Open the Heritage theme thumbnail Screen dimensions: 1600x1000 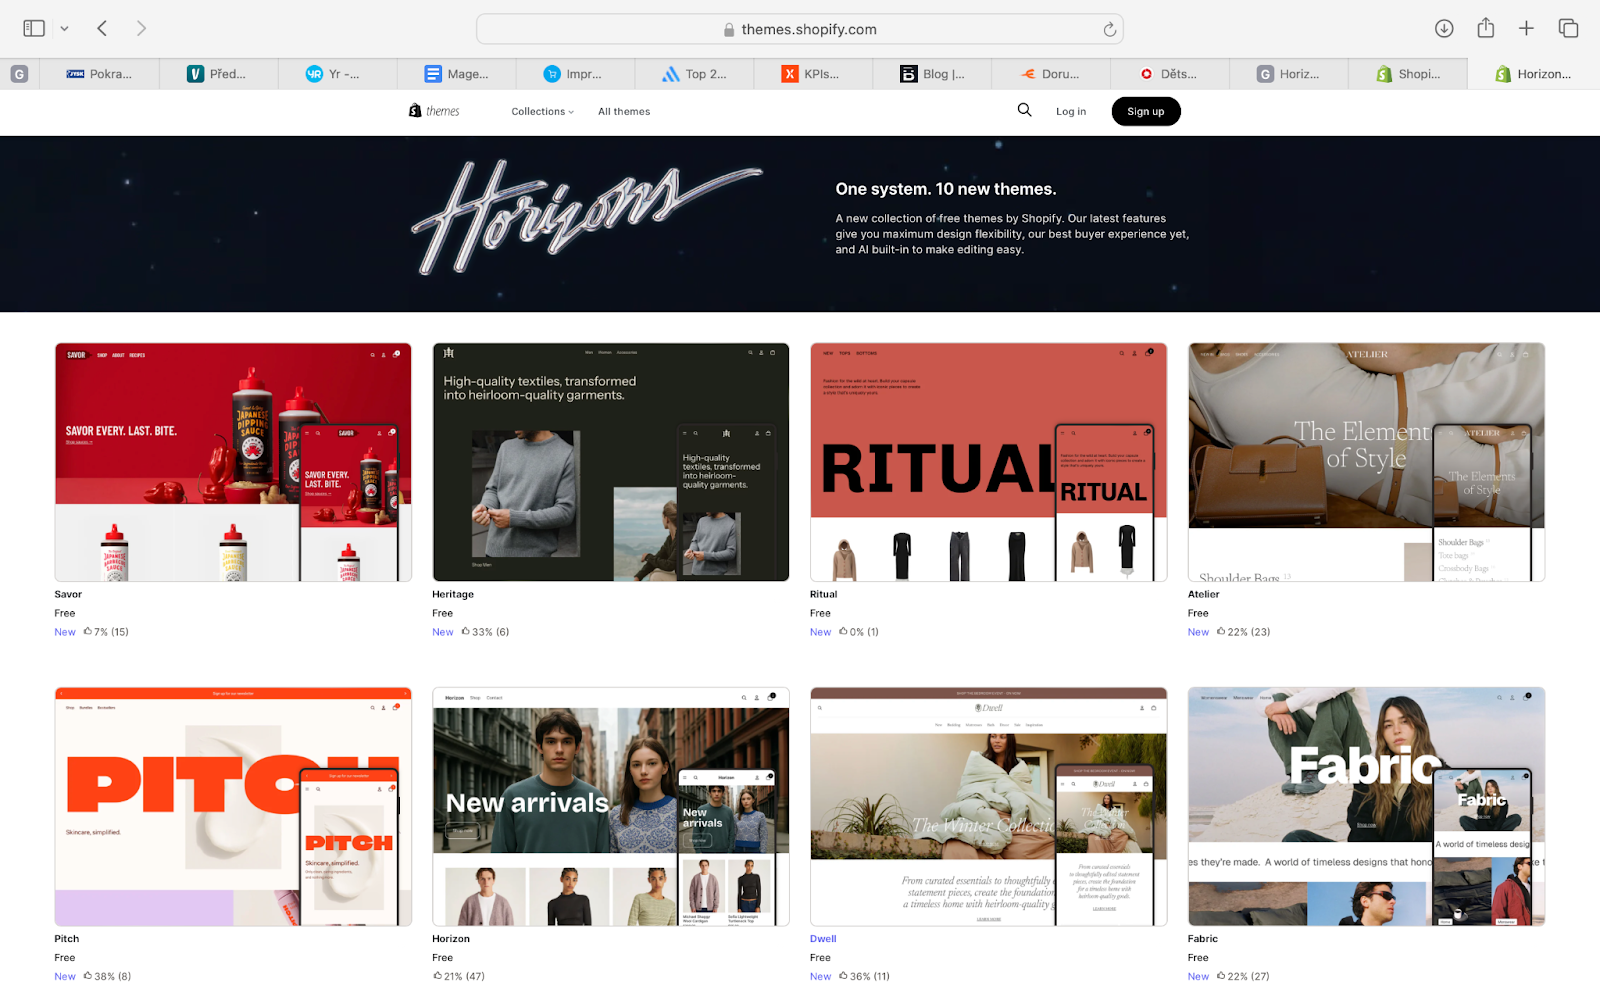pyautogui.click(x=611, y=462)
